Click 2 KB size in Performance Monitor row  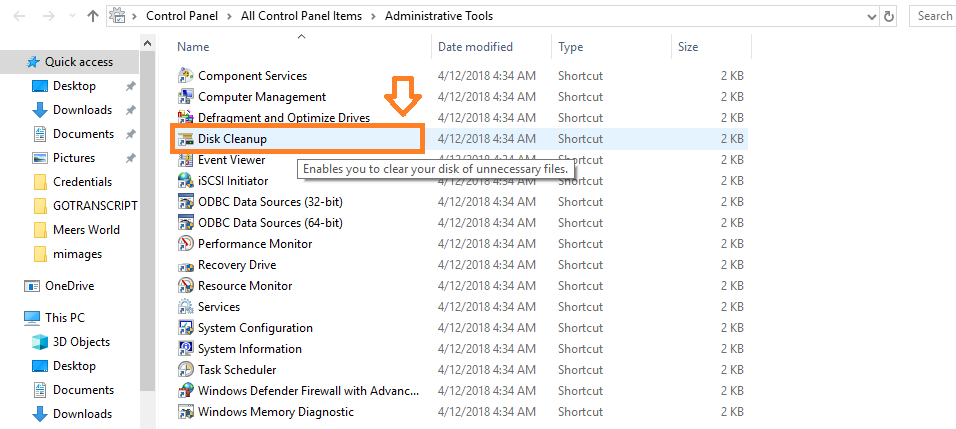(x=732, y=244)
